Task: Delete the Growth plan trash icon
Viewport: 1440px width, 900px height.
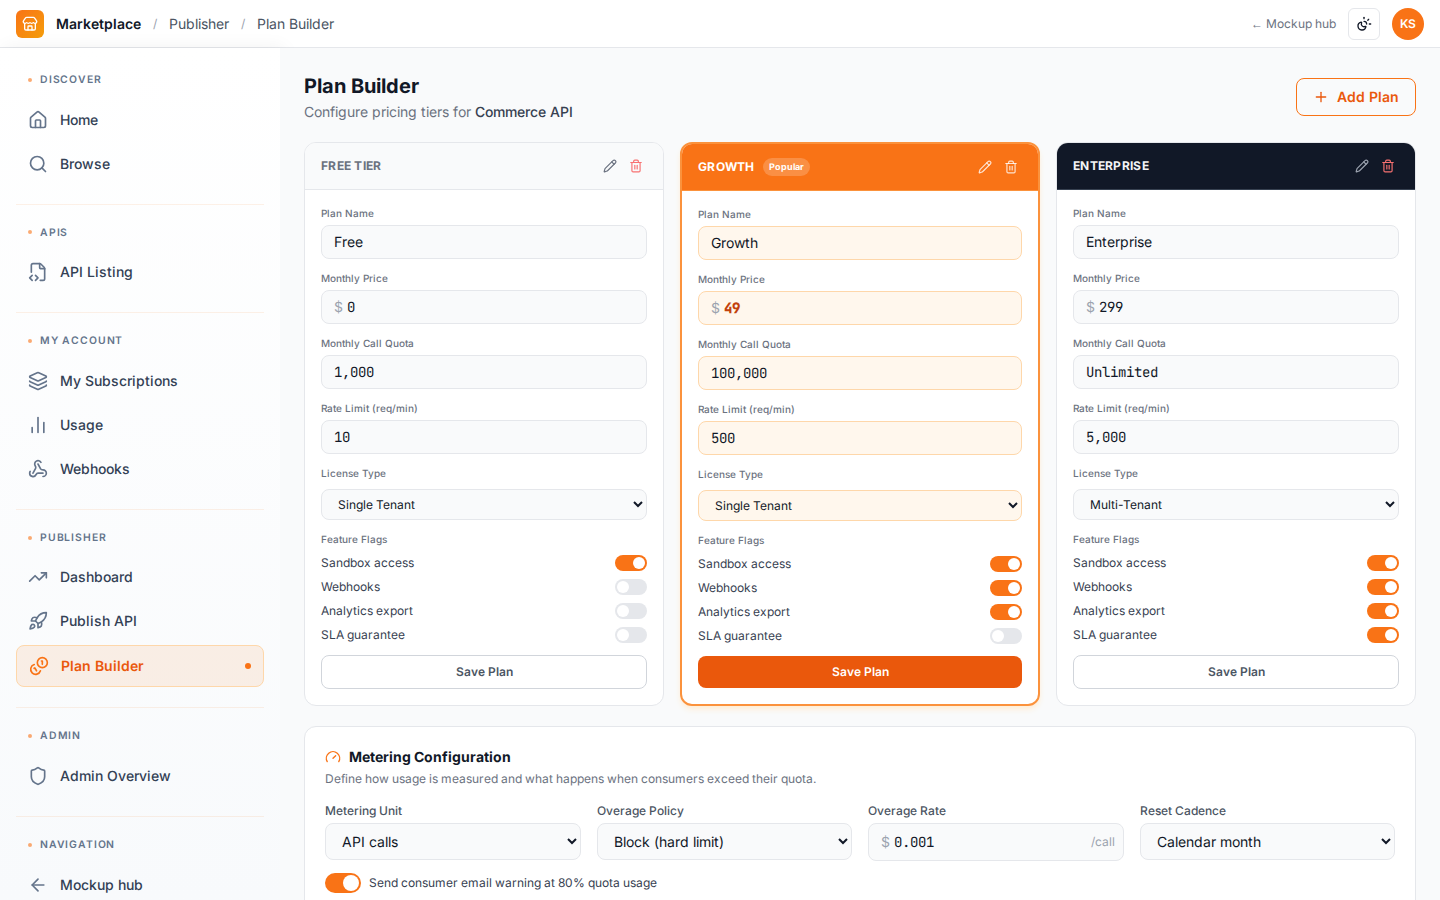Action: pos(1011,167)
